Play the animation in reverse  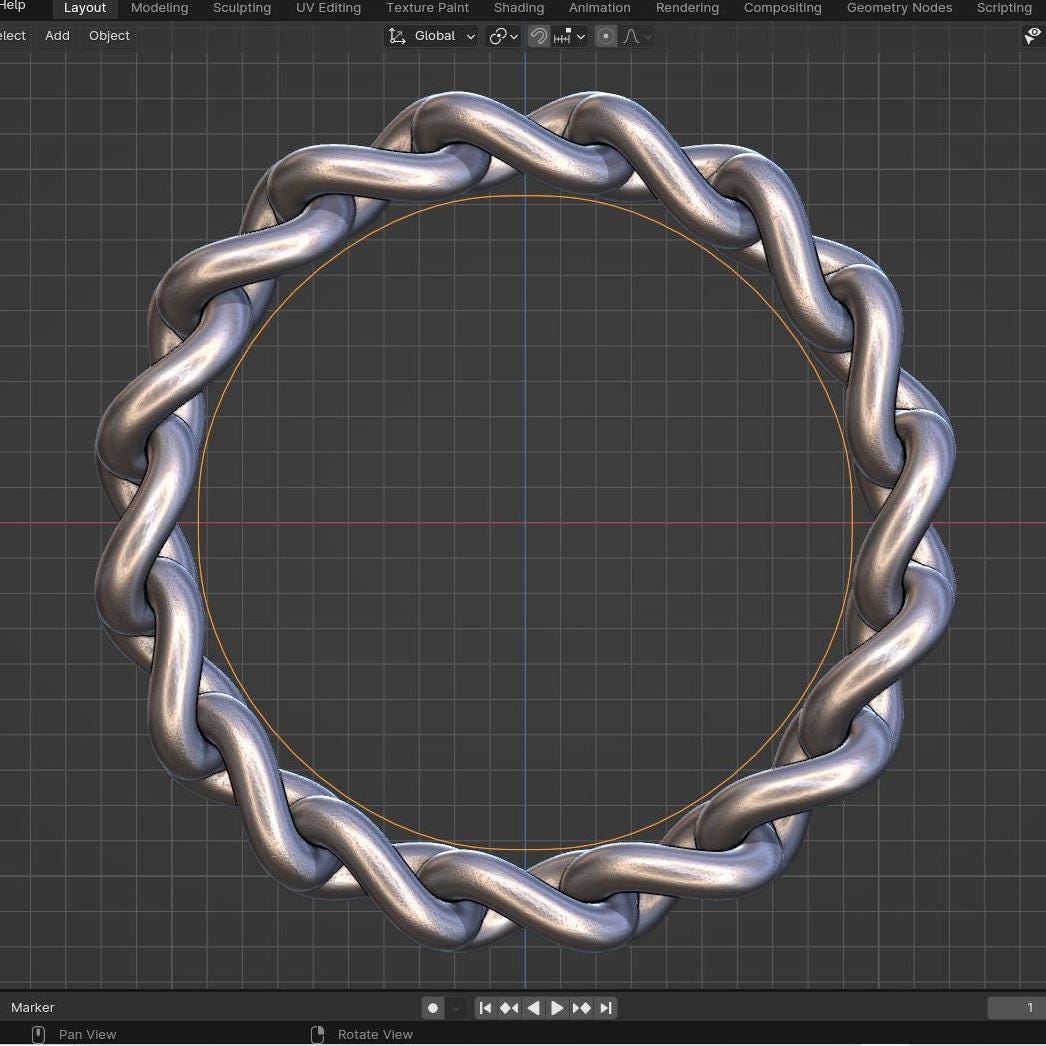[x=533, y=1008]
